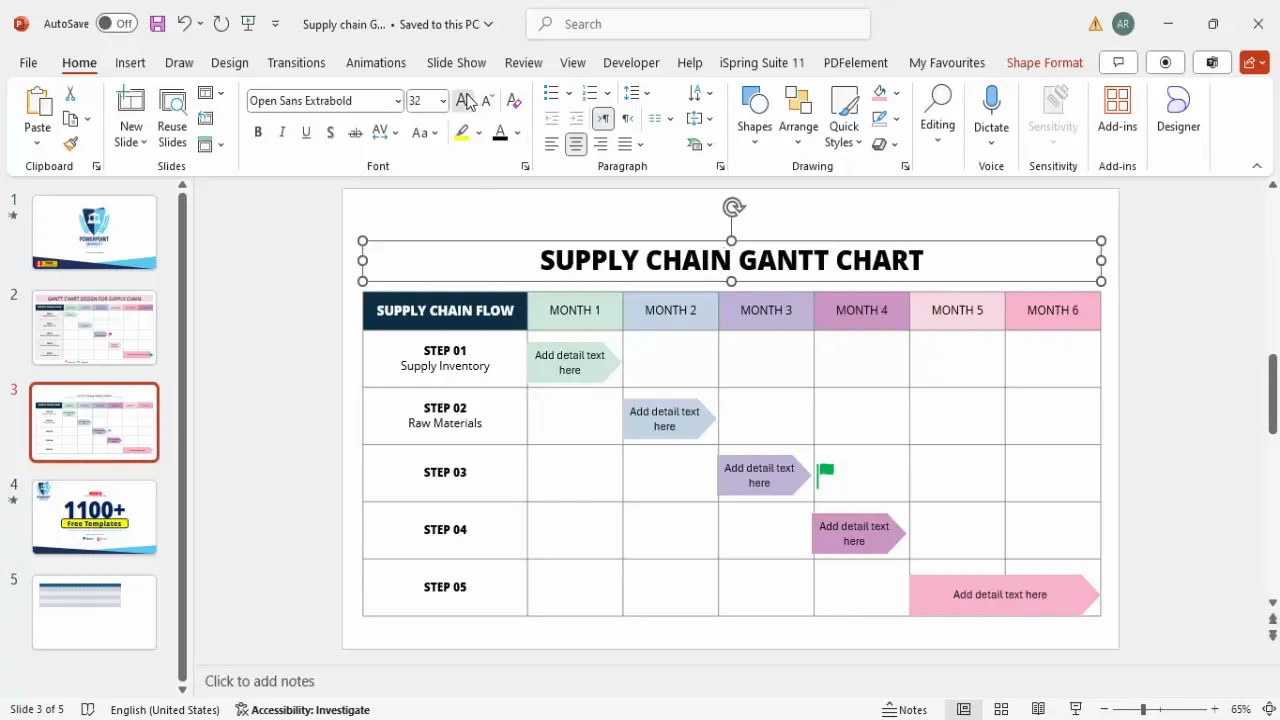The width and height of the screenshot is (1280, 720).
Task: Collapse the ribbon with chevron
Action: [x=1257, y=166]
